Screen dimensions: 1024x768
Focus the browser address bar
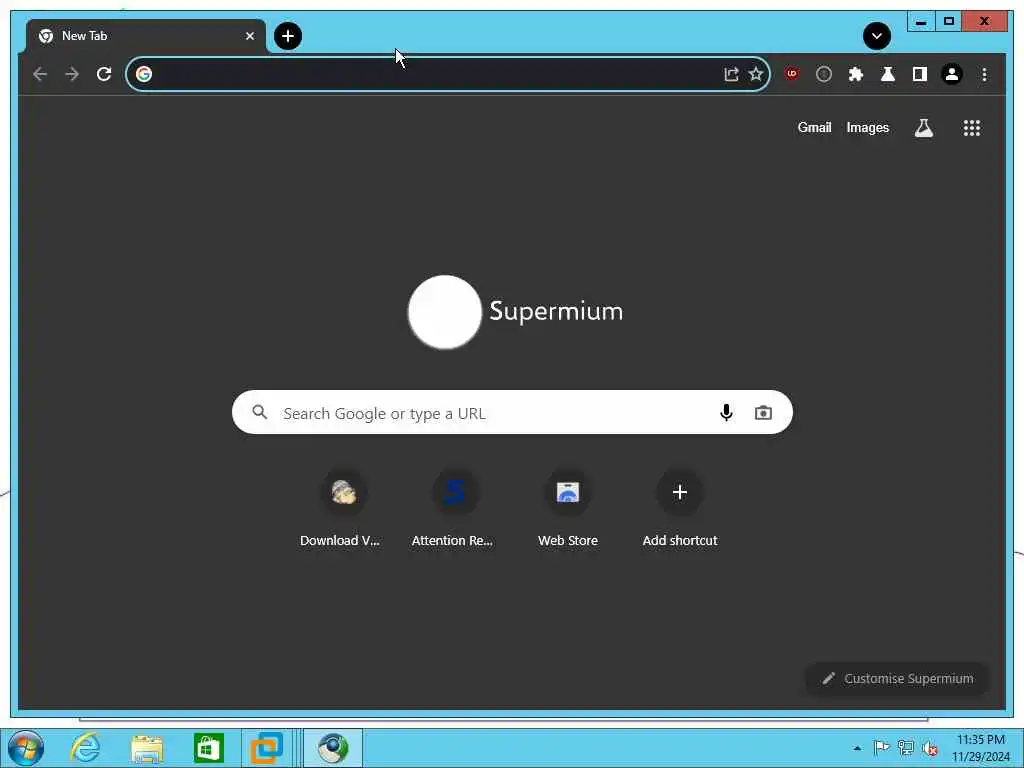click(x=448, y=74)
